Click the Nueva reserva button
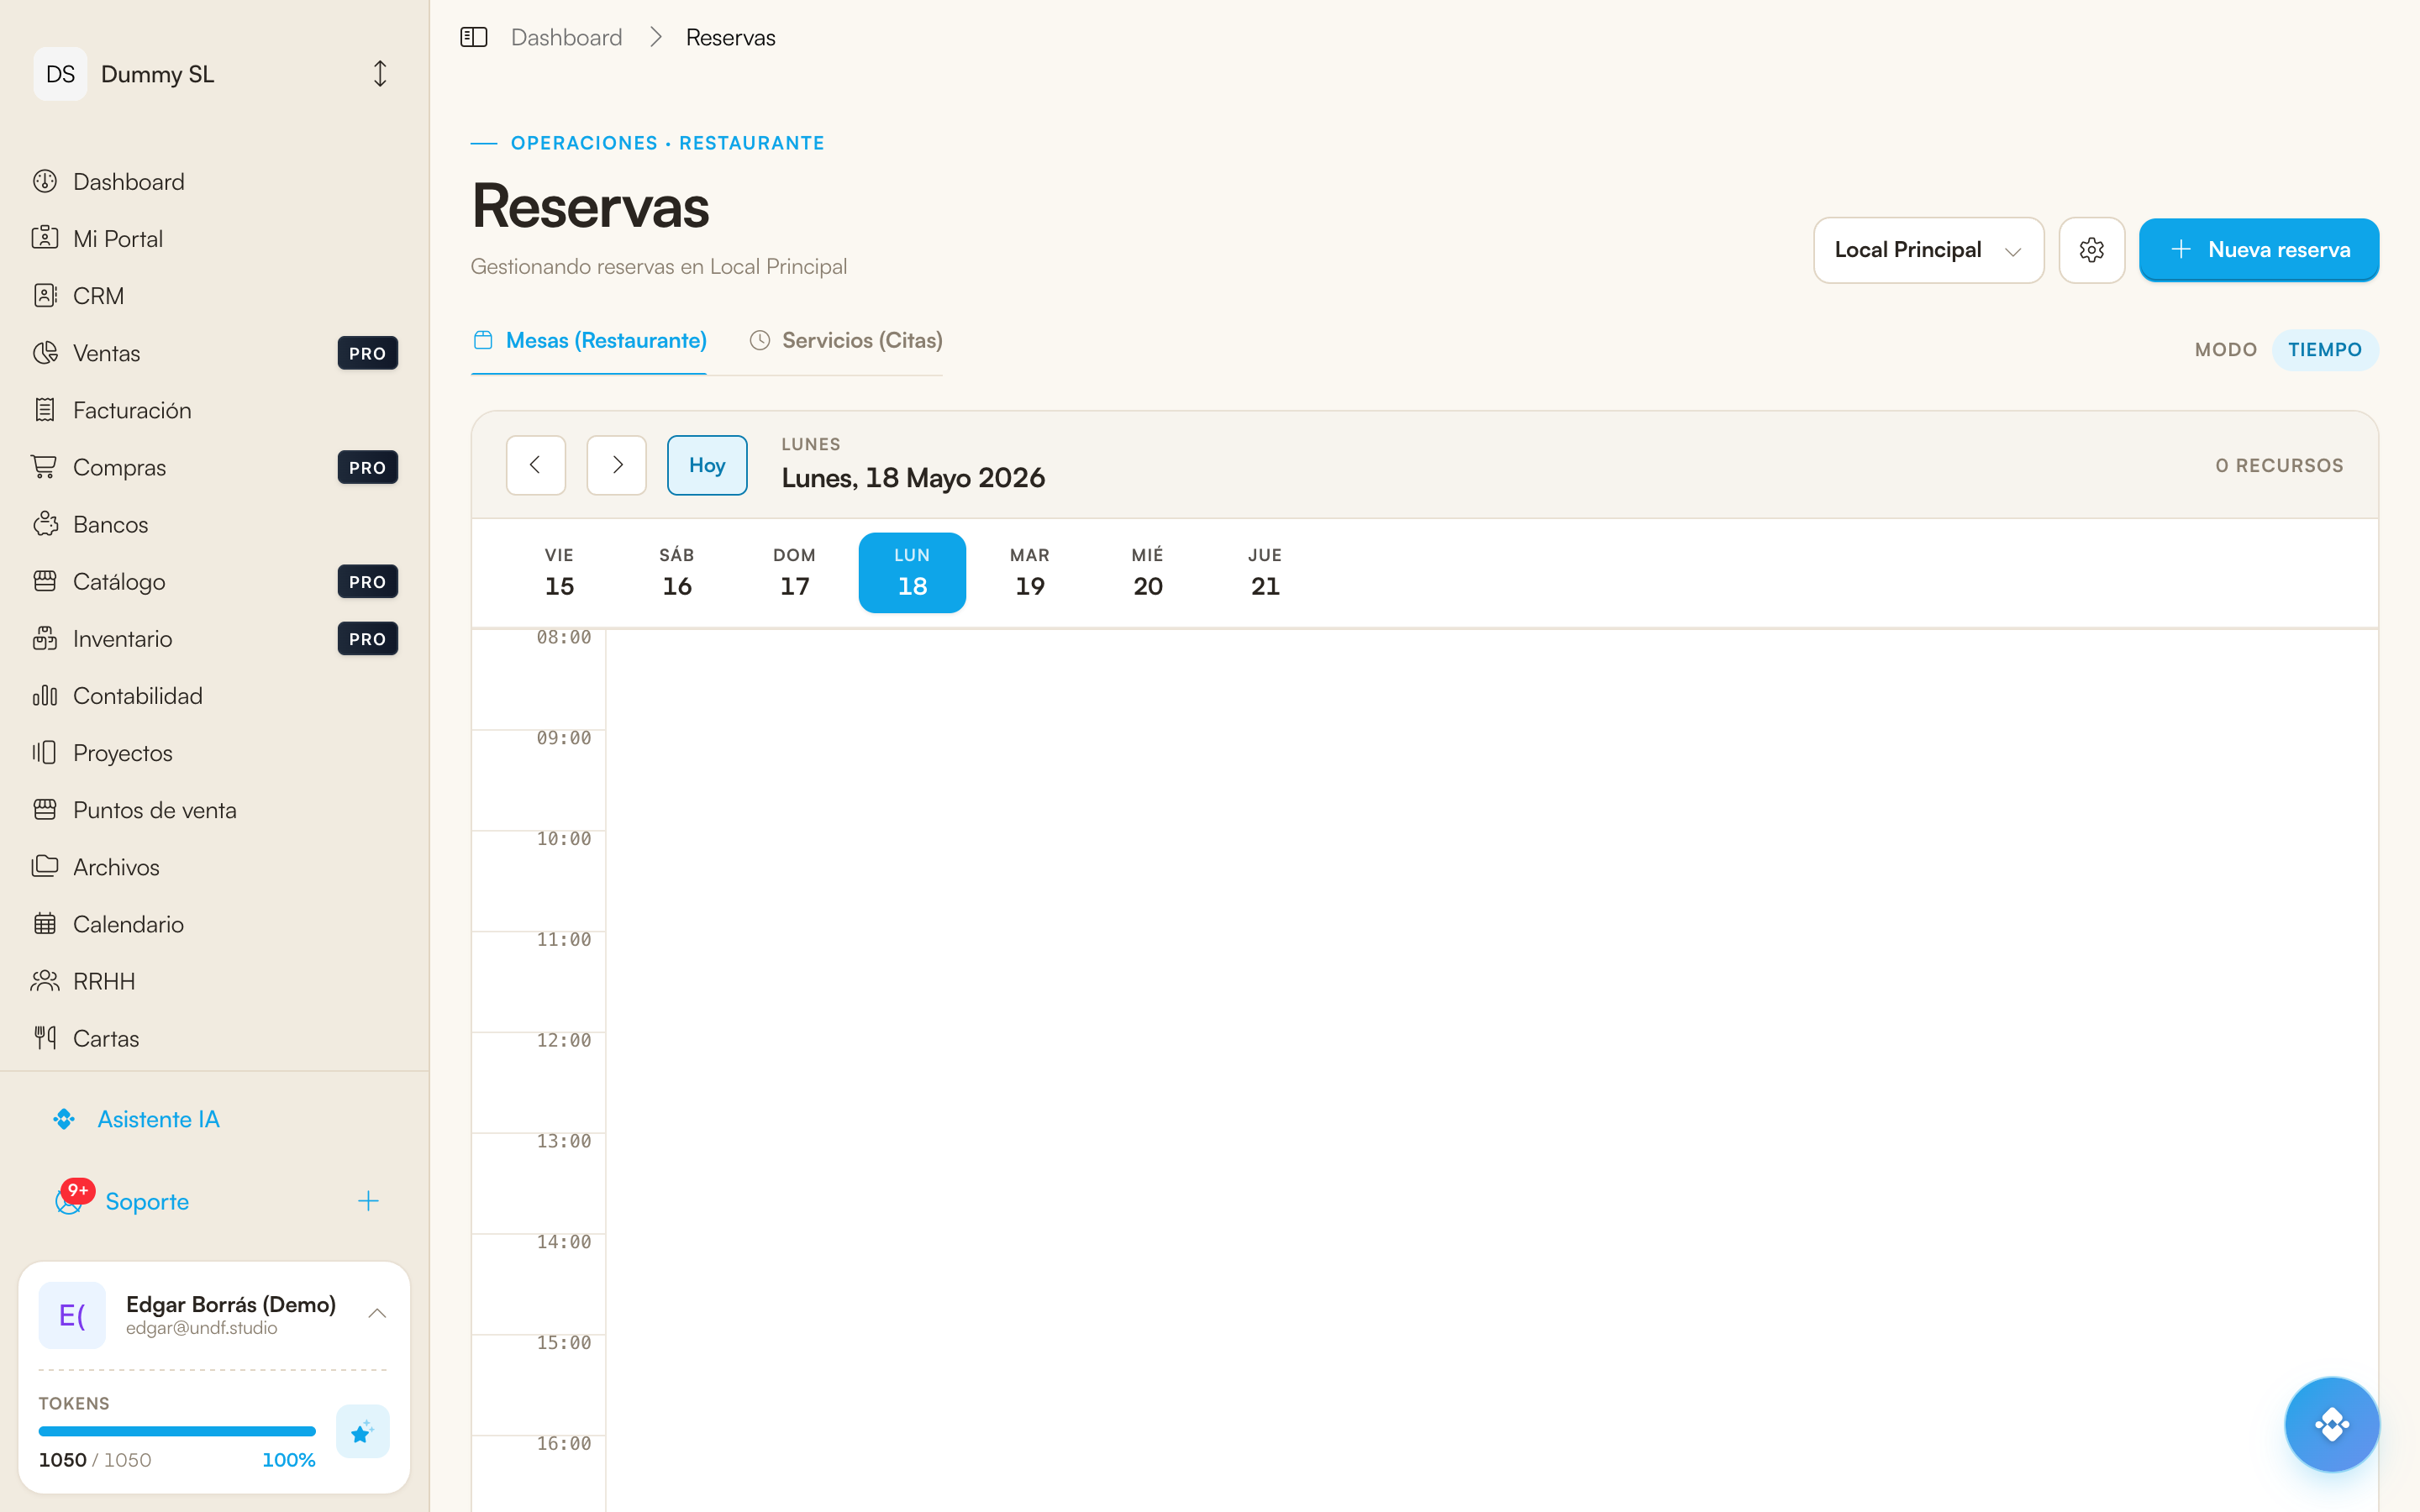Image resolution: width=2420 pixels, height=1512 pixels. [x=2259, y=250]
